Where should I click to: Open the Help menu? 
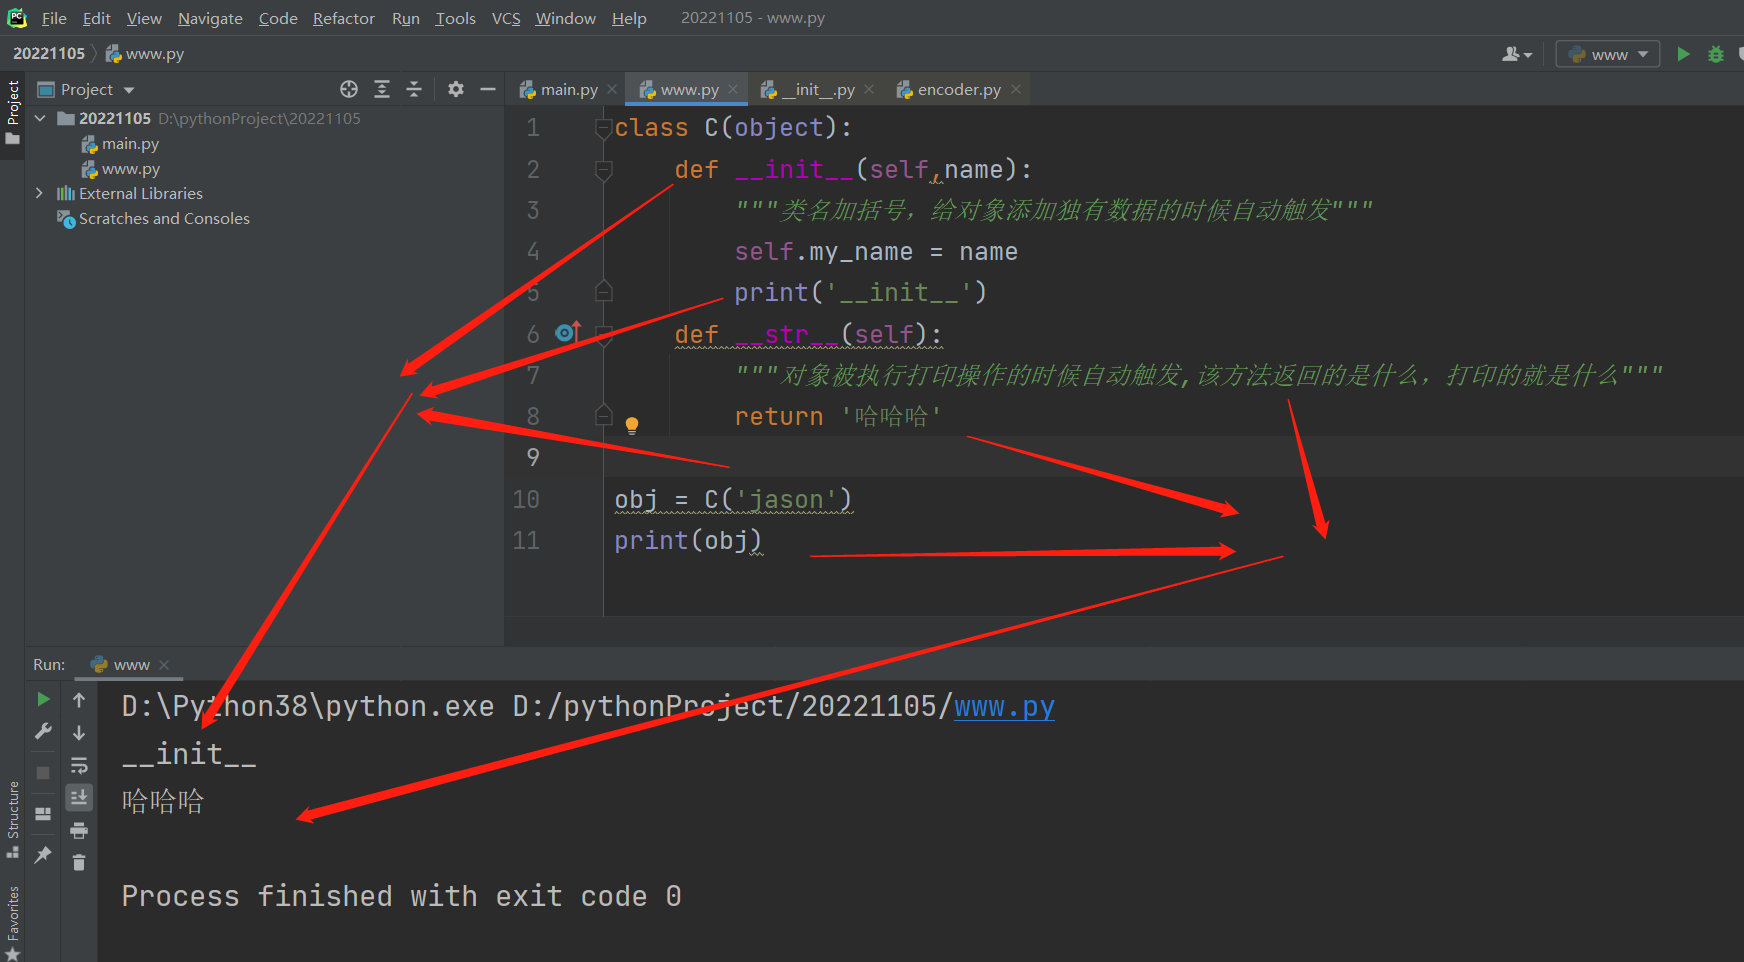[x=629, y=18]
